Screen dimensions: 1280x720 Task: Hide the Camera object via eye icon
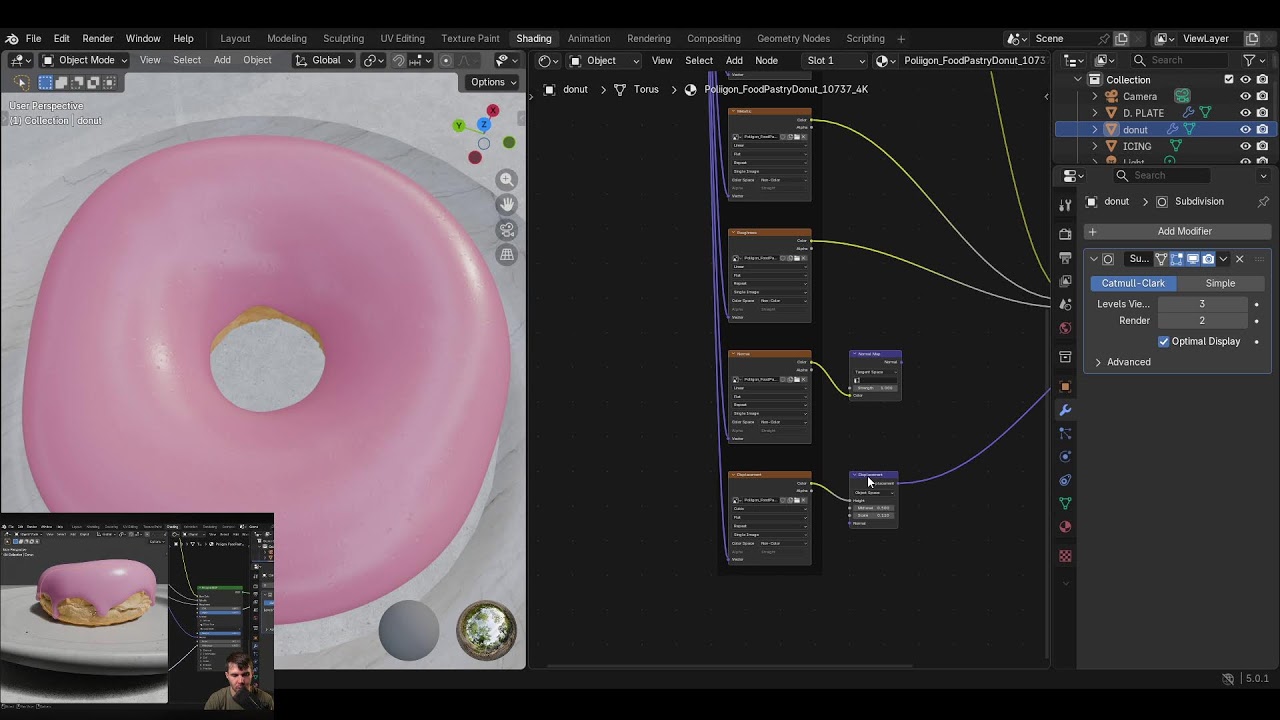point(1246,96)
